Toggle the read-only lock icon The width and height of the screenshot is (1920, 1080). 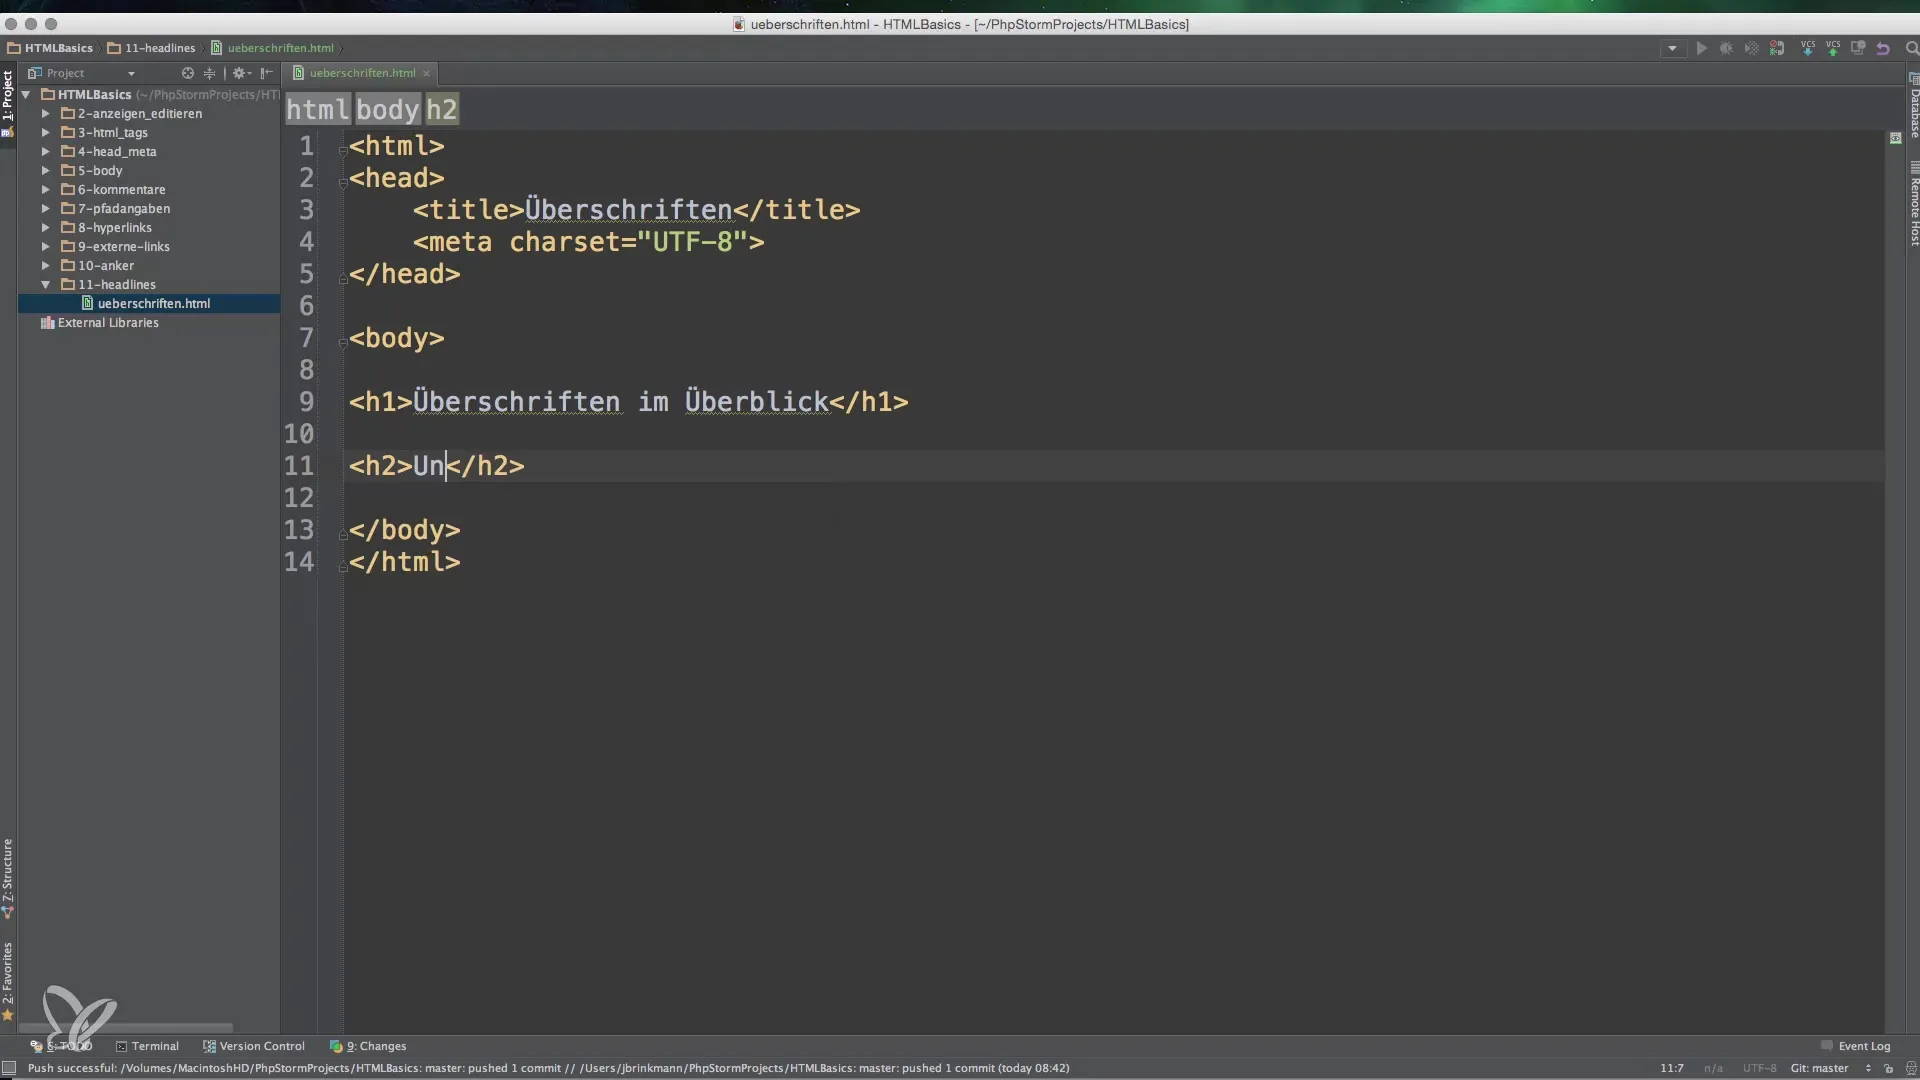click(1888, 1068)
